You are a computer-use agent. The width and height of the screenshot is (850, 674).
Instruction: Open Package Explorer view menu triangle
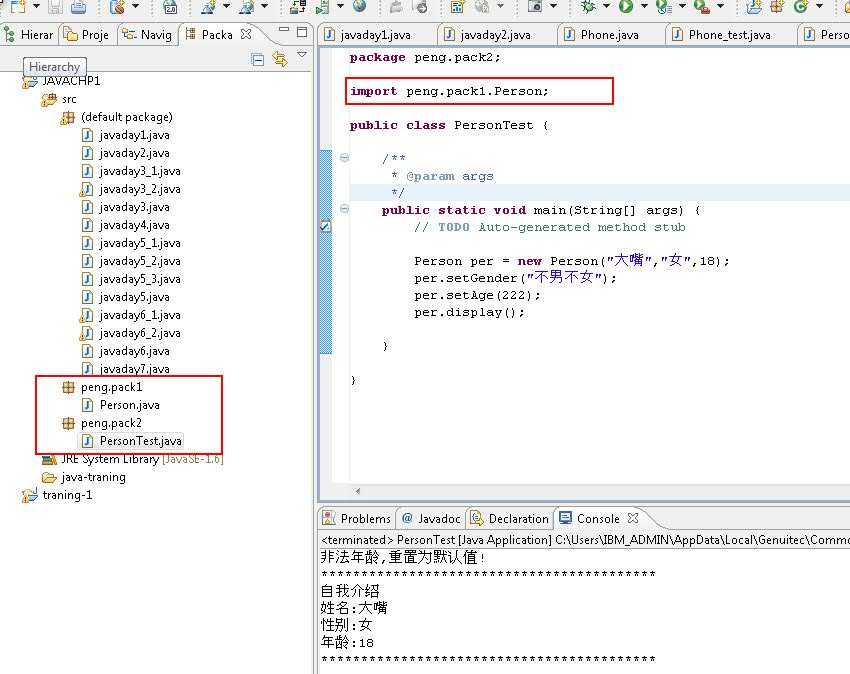(302, 54)
